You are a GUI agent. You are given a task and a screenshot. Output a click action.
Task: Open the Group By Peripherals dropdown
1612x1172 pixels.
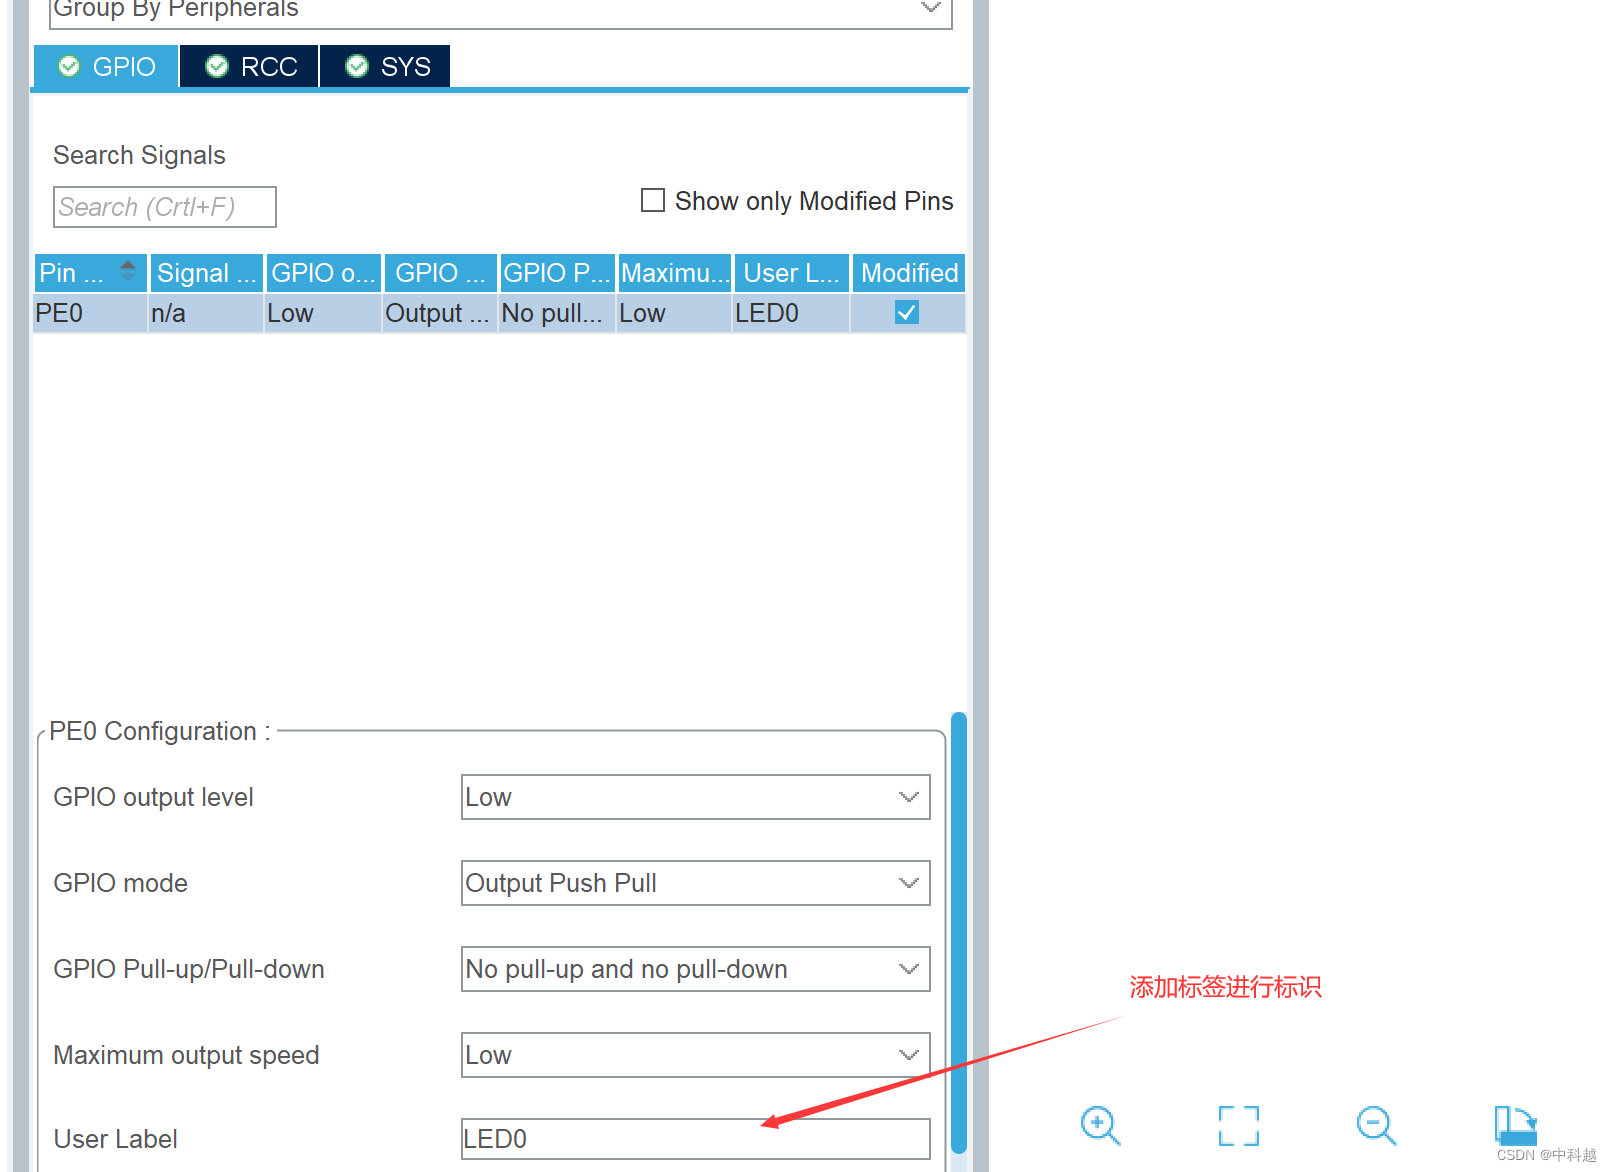[x=500, y=10]
